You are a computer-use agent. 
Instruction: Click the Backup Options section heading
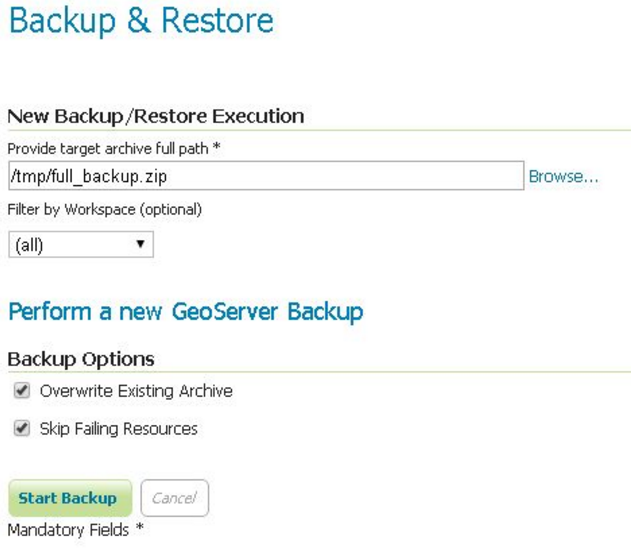click(x=81, y=358)
